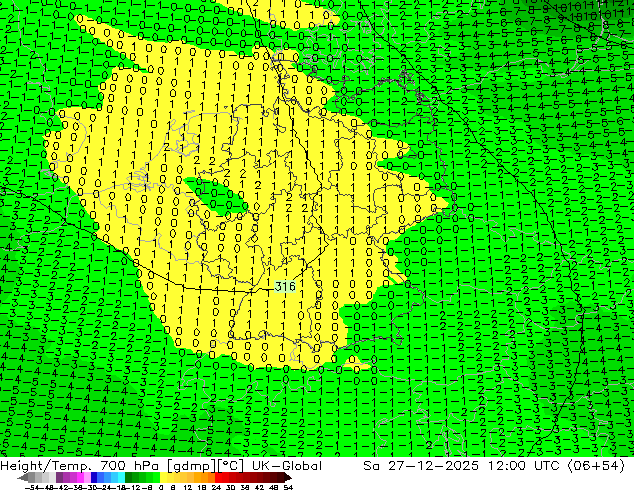This screenshot has height=490, width=634.
Task: Click the -54 legend scale value
Action: 32,487
